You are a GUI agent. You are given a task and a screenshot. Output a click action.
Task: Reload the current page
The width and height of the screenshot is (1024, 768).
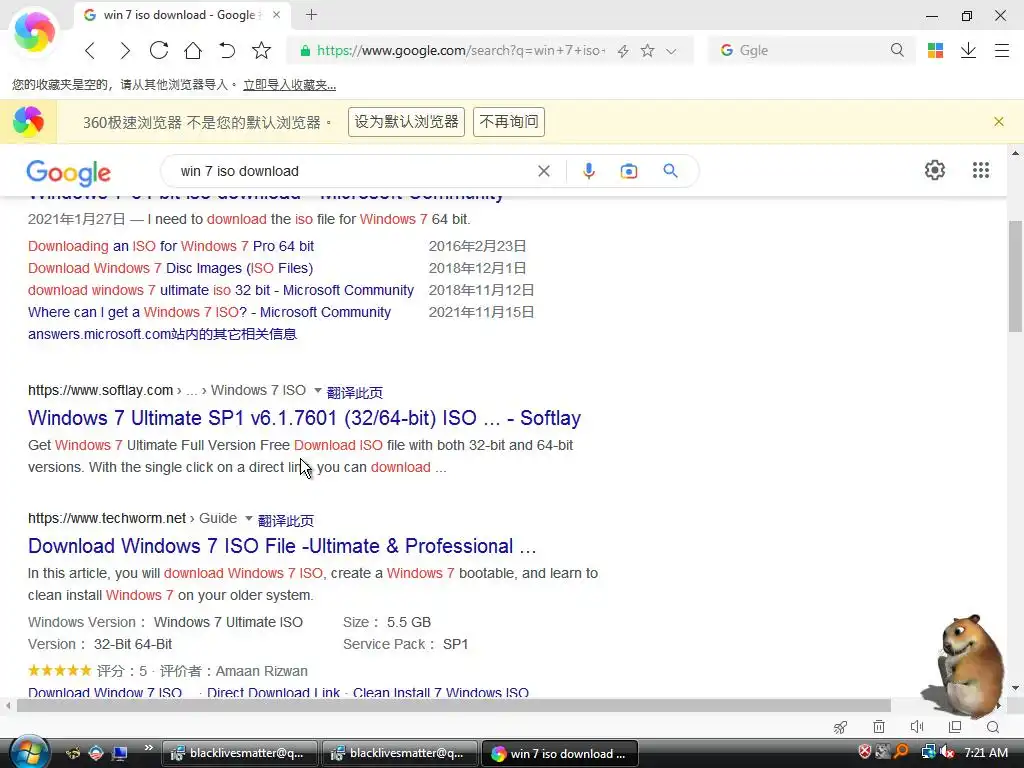click(x=159, y=50)
